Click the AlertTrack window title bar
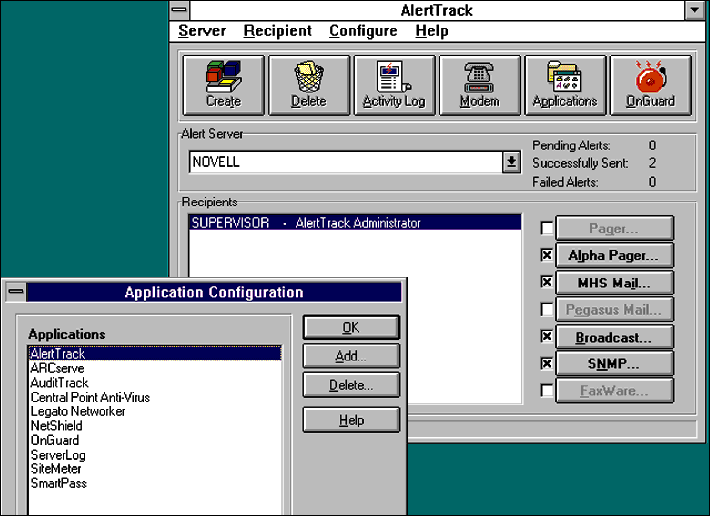Viewport: 710px width, 516px height. 437,10
